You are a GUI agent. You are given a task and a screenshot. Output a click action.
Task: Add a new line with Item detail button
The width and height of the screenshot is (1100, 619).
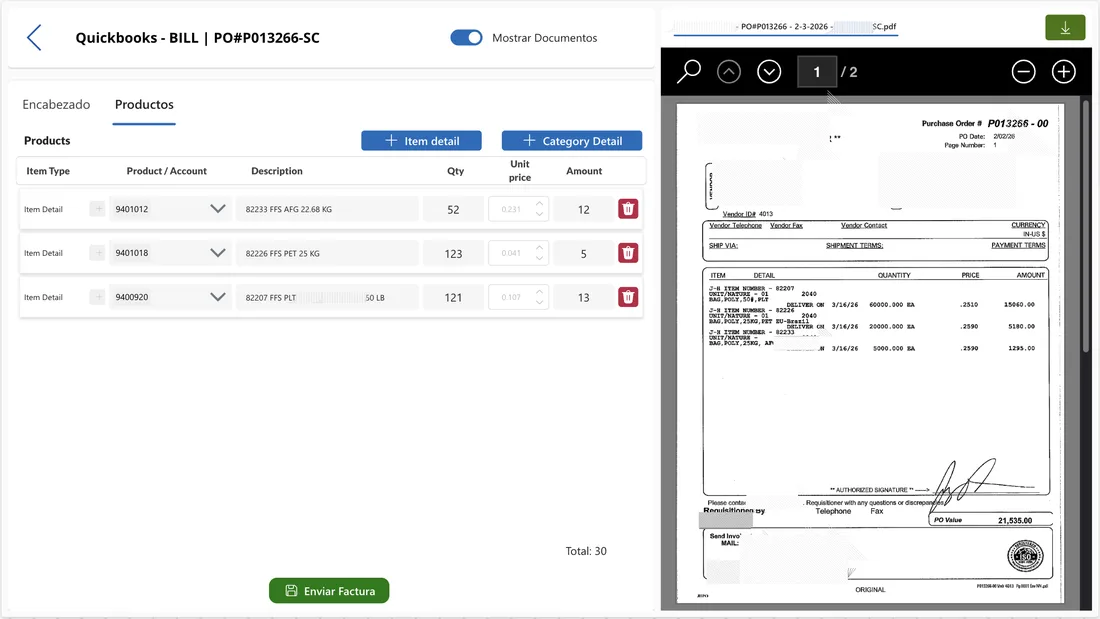pyautogui.click(x=421, y=140)
